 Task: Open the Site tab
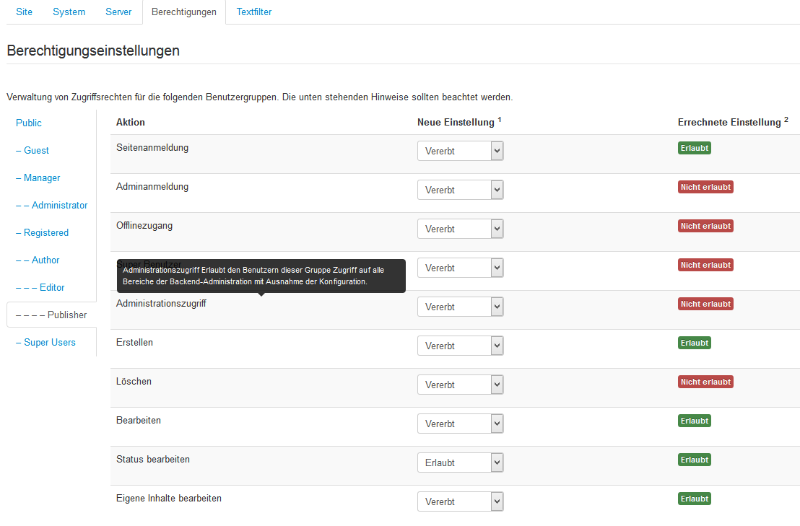(x=24, y=12)
